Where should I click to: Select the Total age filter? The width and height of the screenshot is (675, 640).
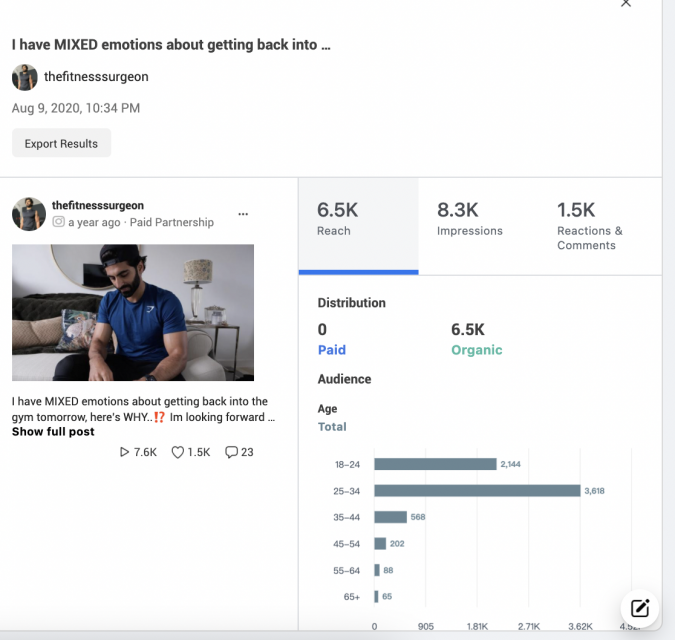pyautogui.click(x=332, y=426)
